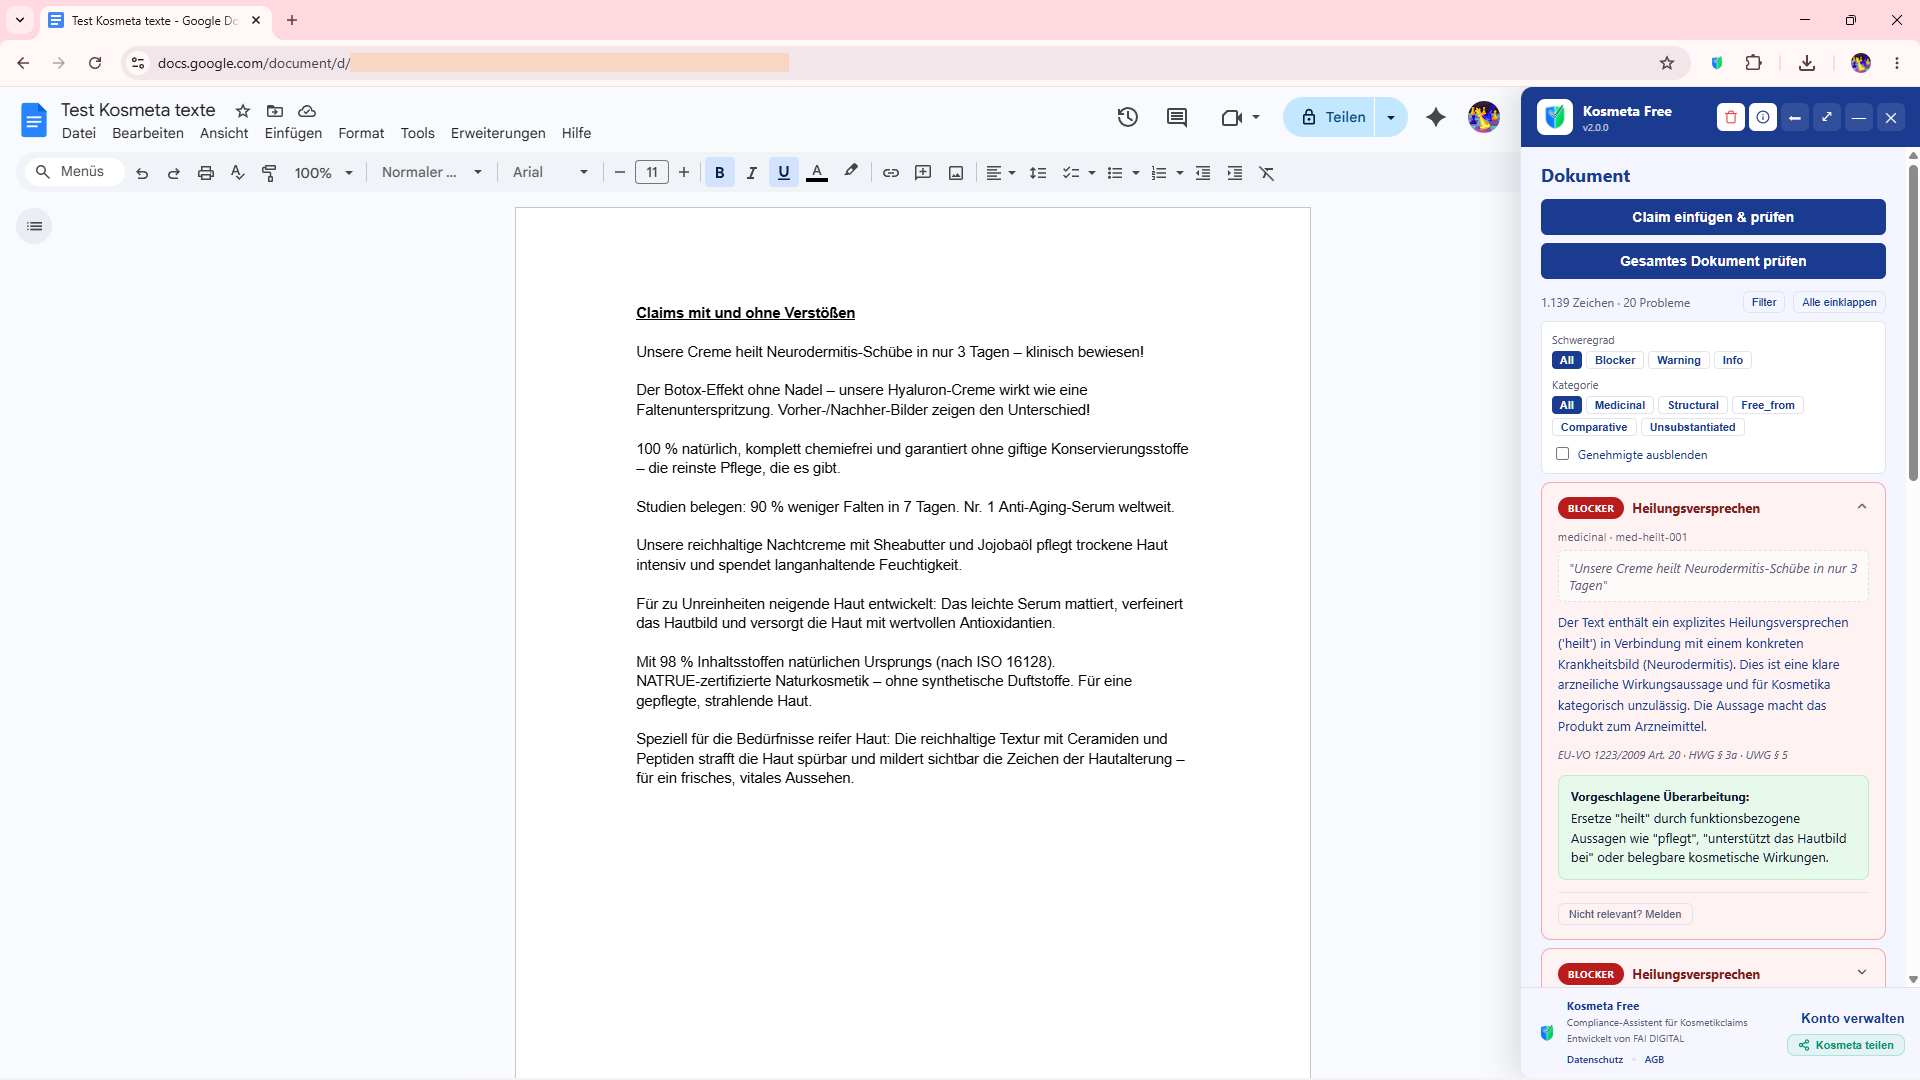Open the Teilen share options arrow
The image size is (1920, 1080).
(x=1391, y=117)
